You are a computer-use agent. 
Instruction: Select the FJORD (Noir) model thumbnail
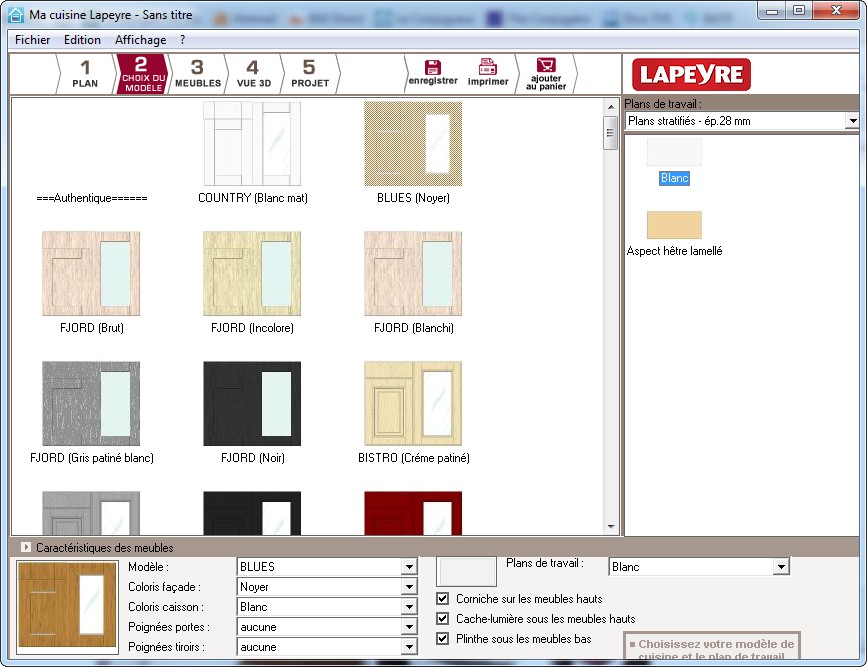pos(252,404)
